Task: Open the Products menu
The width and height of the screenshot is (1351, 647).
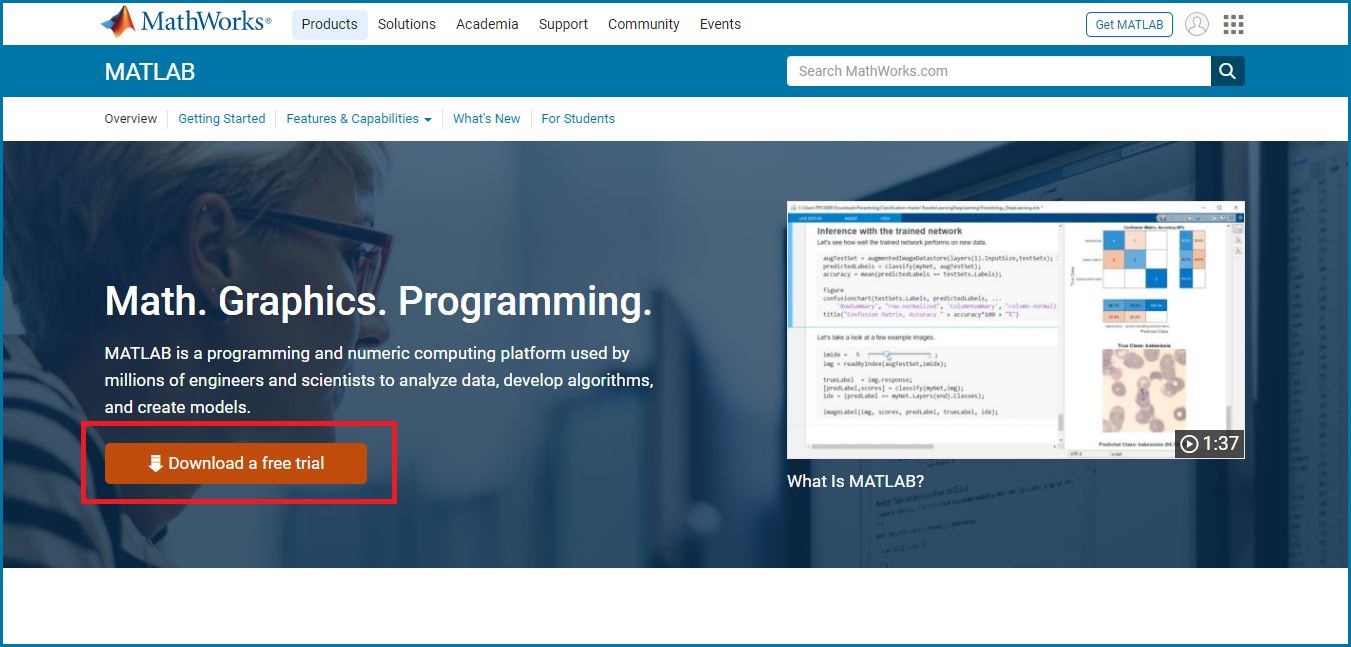Action: (x=330, y=24)
